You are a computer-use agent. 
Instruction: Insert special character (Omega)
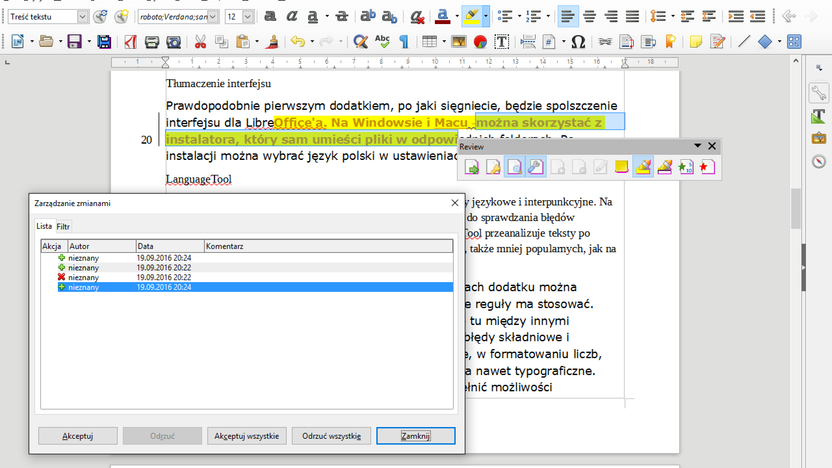[578, 41]
